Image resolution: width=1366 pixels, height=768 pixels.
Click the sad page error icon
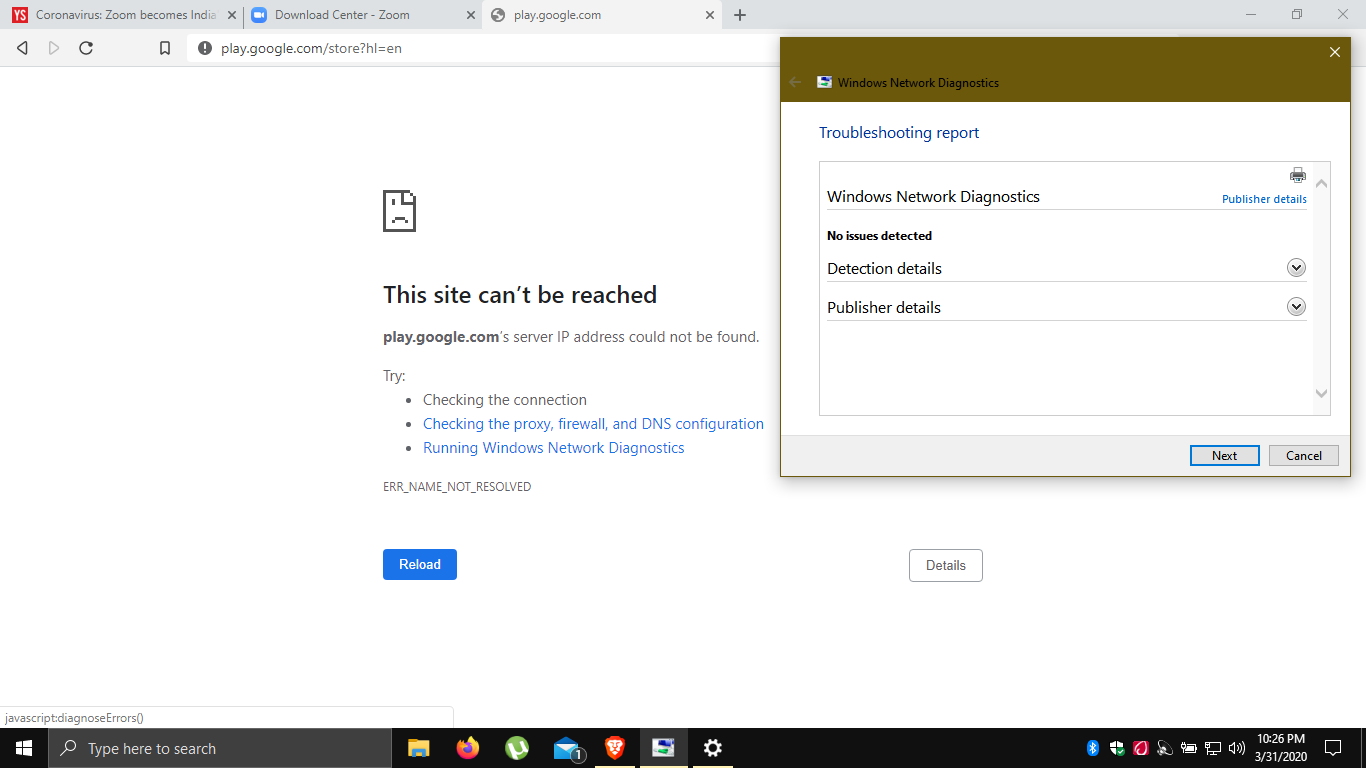(x=399, y=211)
